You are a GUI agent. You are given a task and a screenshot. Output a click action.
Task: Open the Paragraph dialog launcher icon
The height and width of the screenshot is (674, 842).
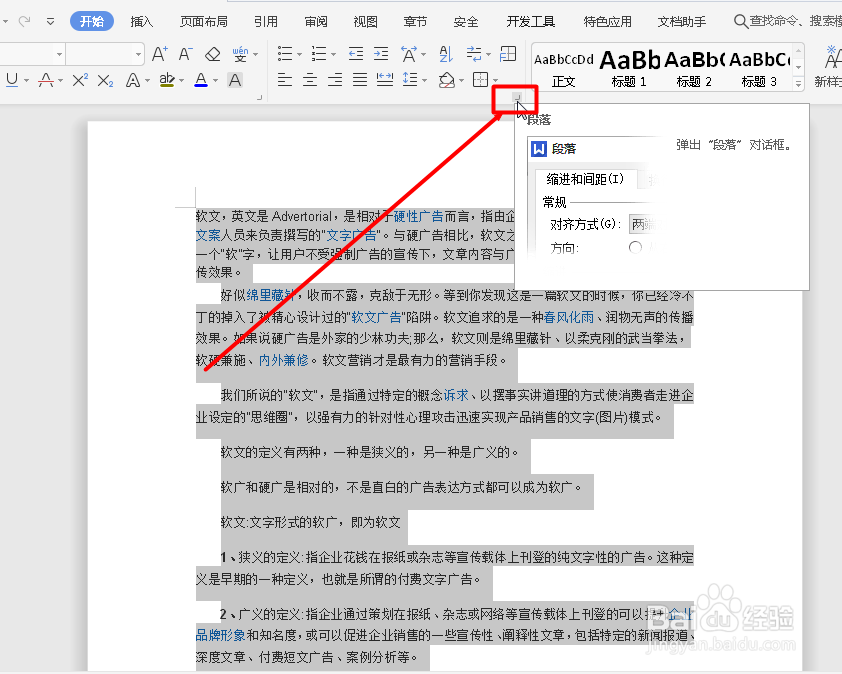(x=517, y=97)
